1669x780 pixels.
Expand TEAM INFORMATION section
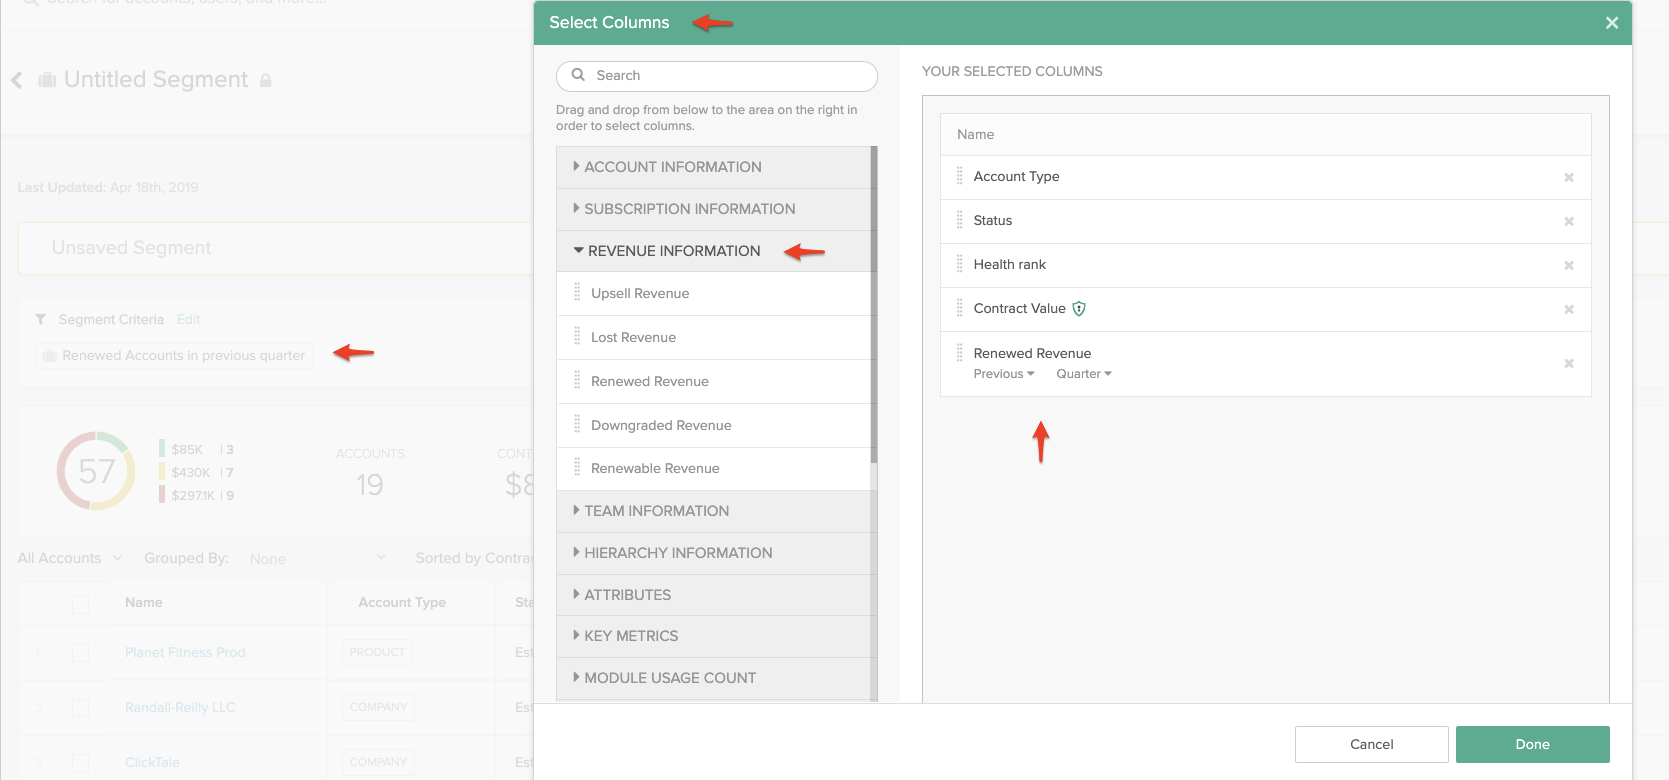tap(714, 511)
